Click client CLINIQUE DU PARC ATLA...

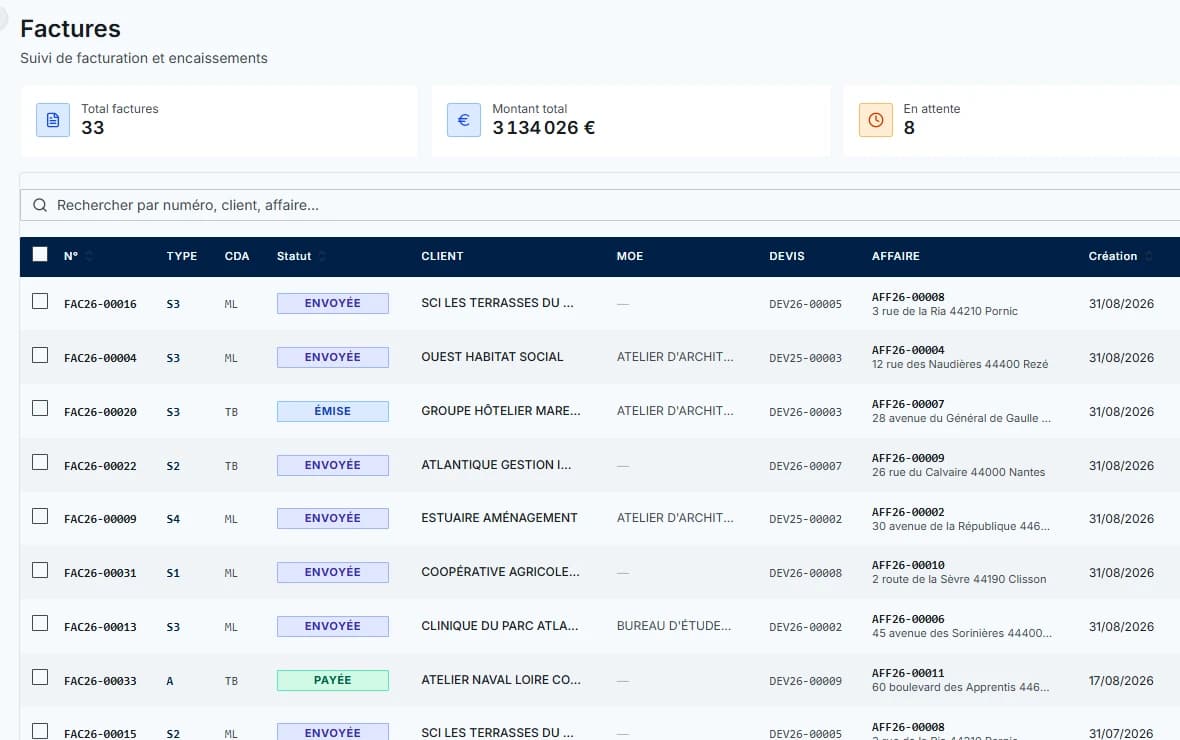(500, 626)
